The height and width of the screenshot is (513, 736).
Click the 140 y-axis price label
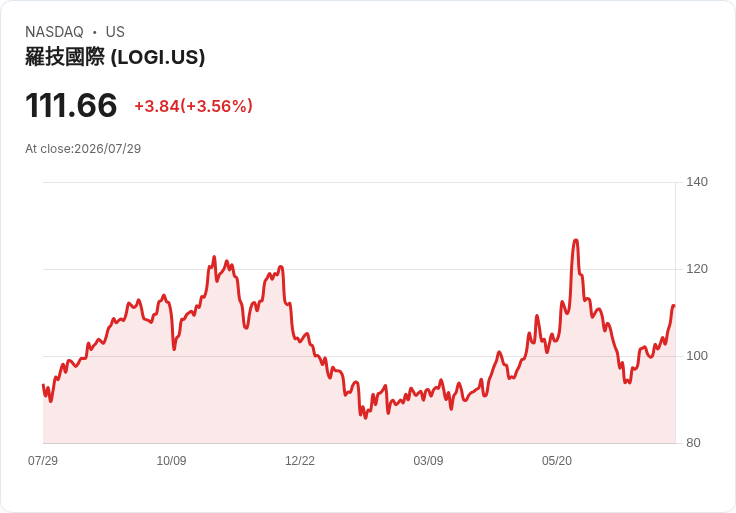click(x=697, y=182)
